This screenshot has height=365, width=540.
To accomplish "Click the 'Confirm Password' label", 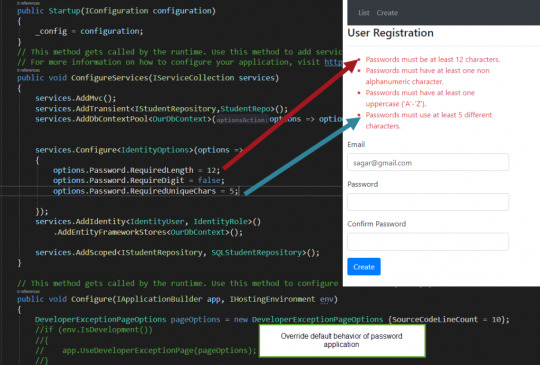I will (x=376, y=224).
